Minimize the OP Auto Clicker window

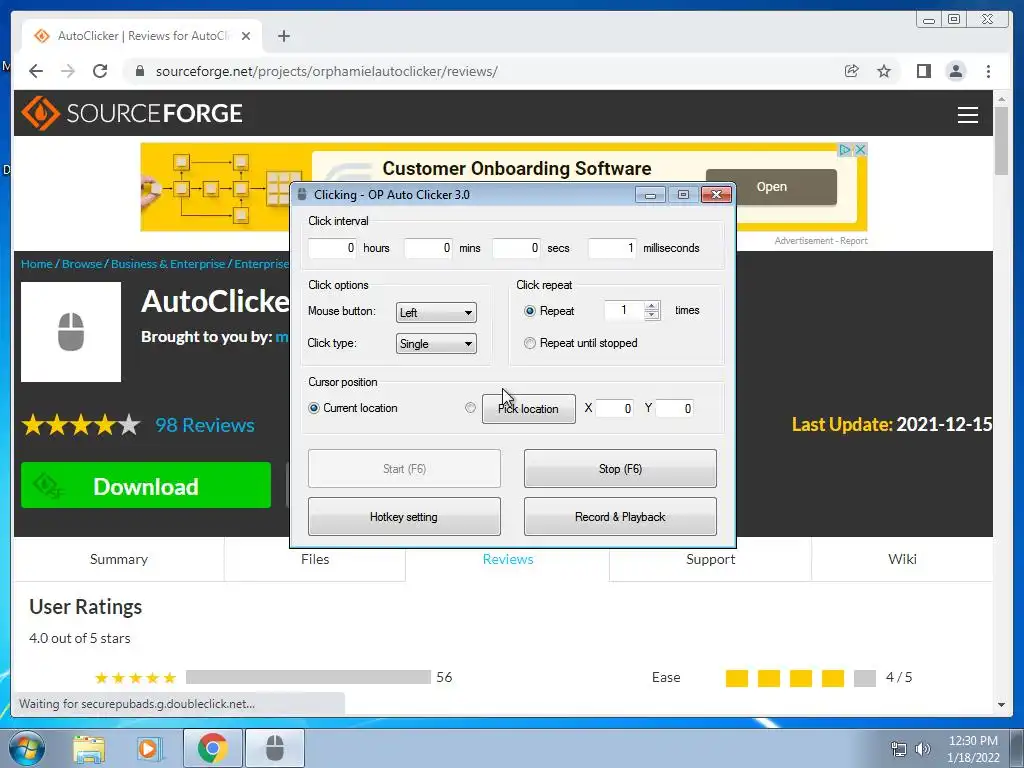tap(650, 195)
